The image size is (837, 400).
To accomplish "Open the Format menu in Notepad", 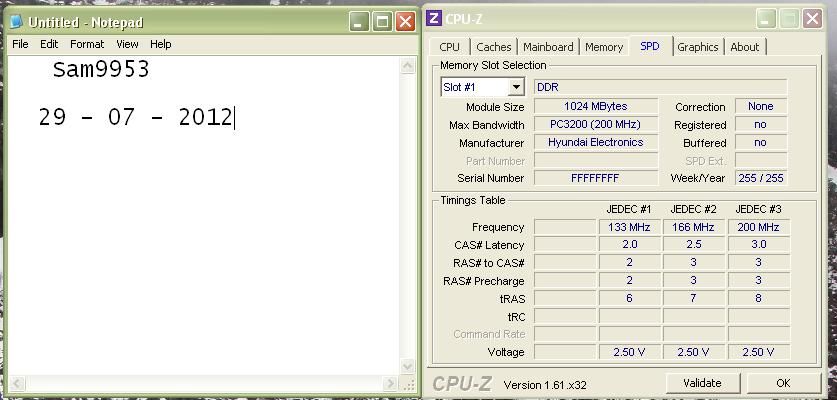I will click(x=87, y=44).
